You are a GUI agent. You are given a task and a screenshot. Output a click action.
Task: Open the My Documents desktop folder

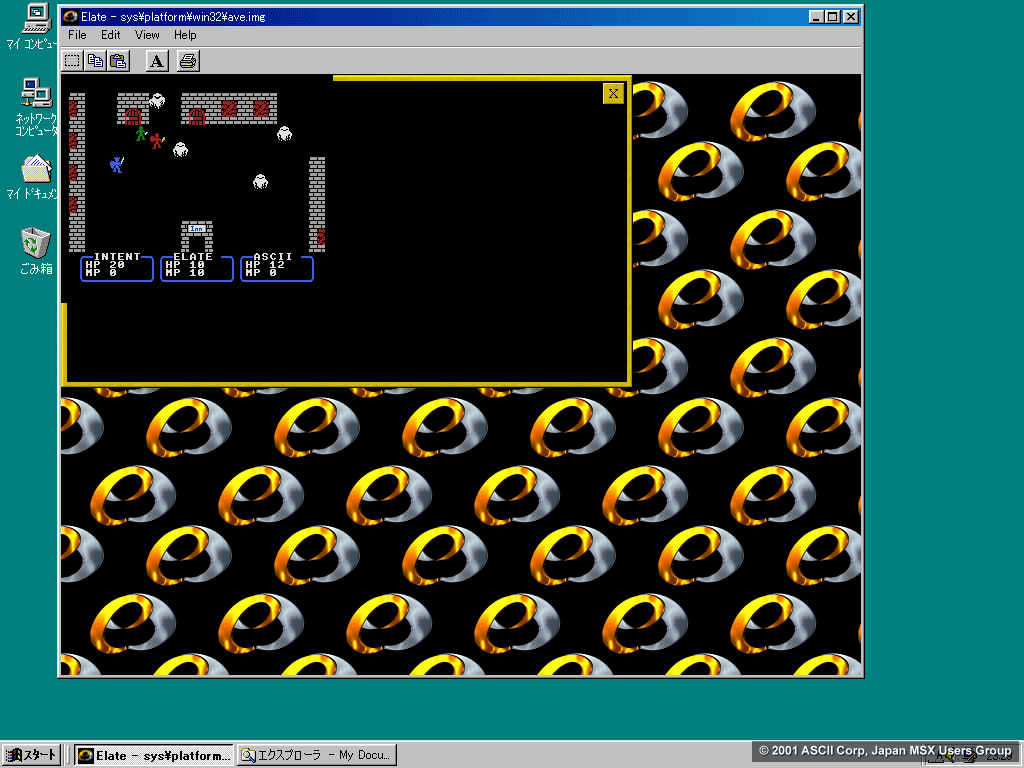pyautogui.click(x=35, y=177)
